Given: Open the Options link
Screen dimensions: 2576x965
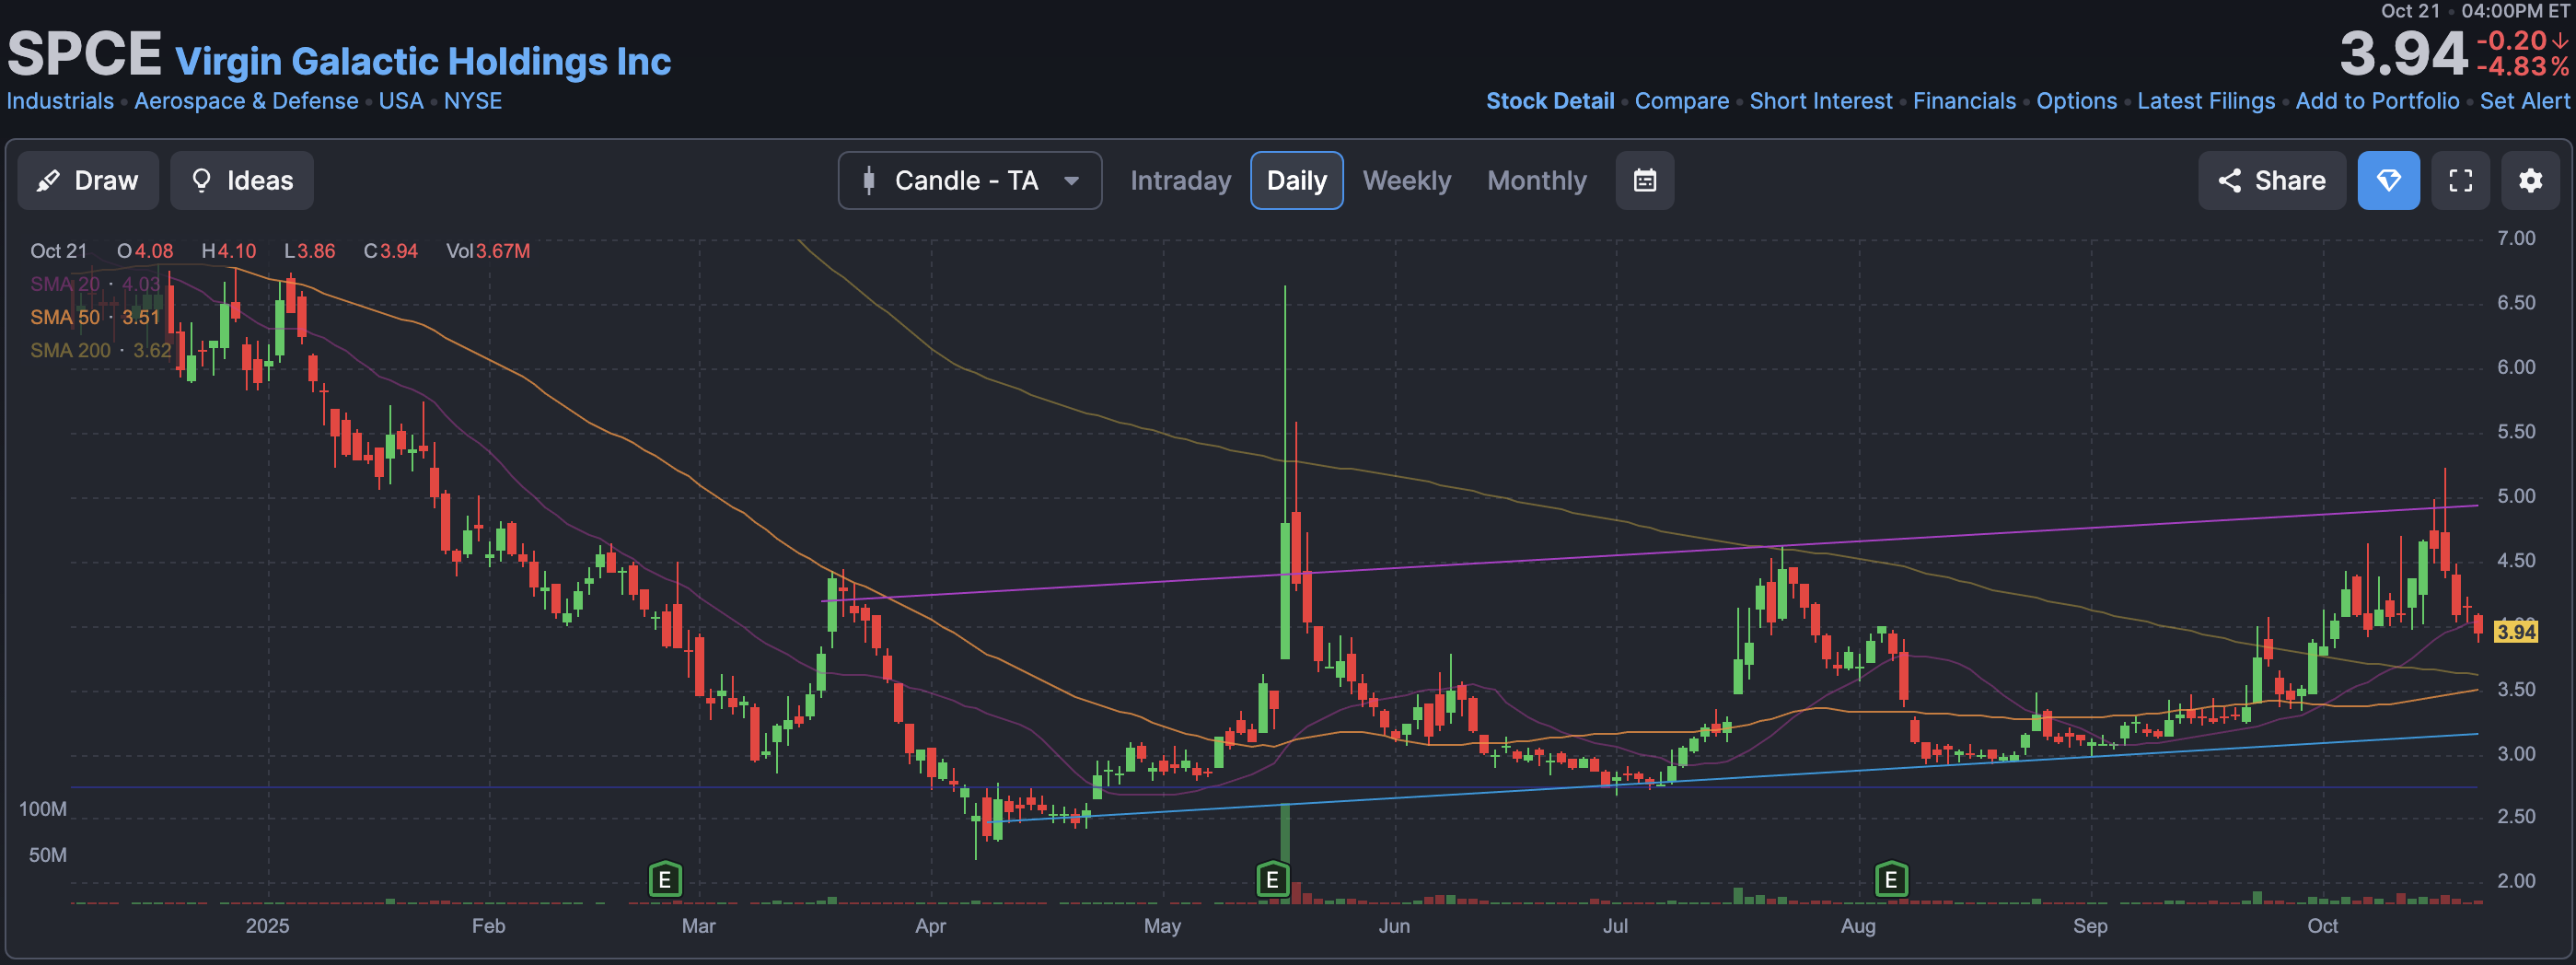Looking at the screenshot, I should 2077,101.
